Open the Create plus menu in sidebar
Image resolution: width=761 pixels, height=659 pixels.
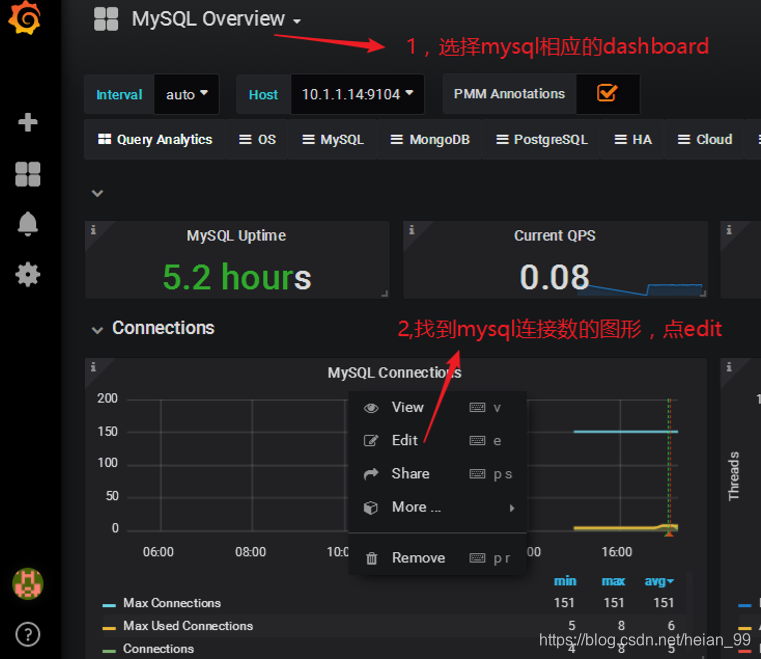tap(28, 122)
